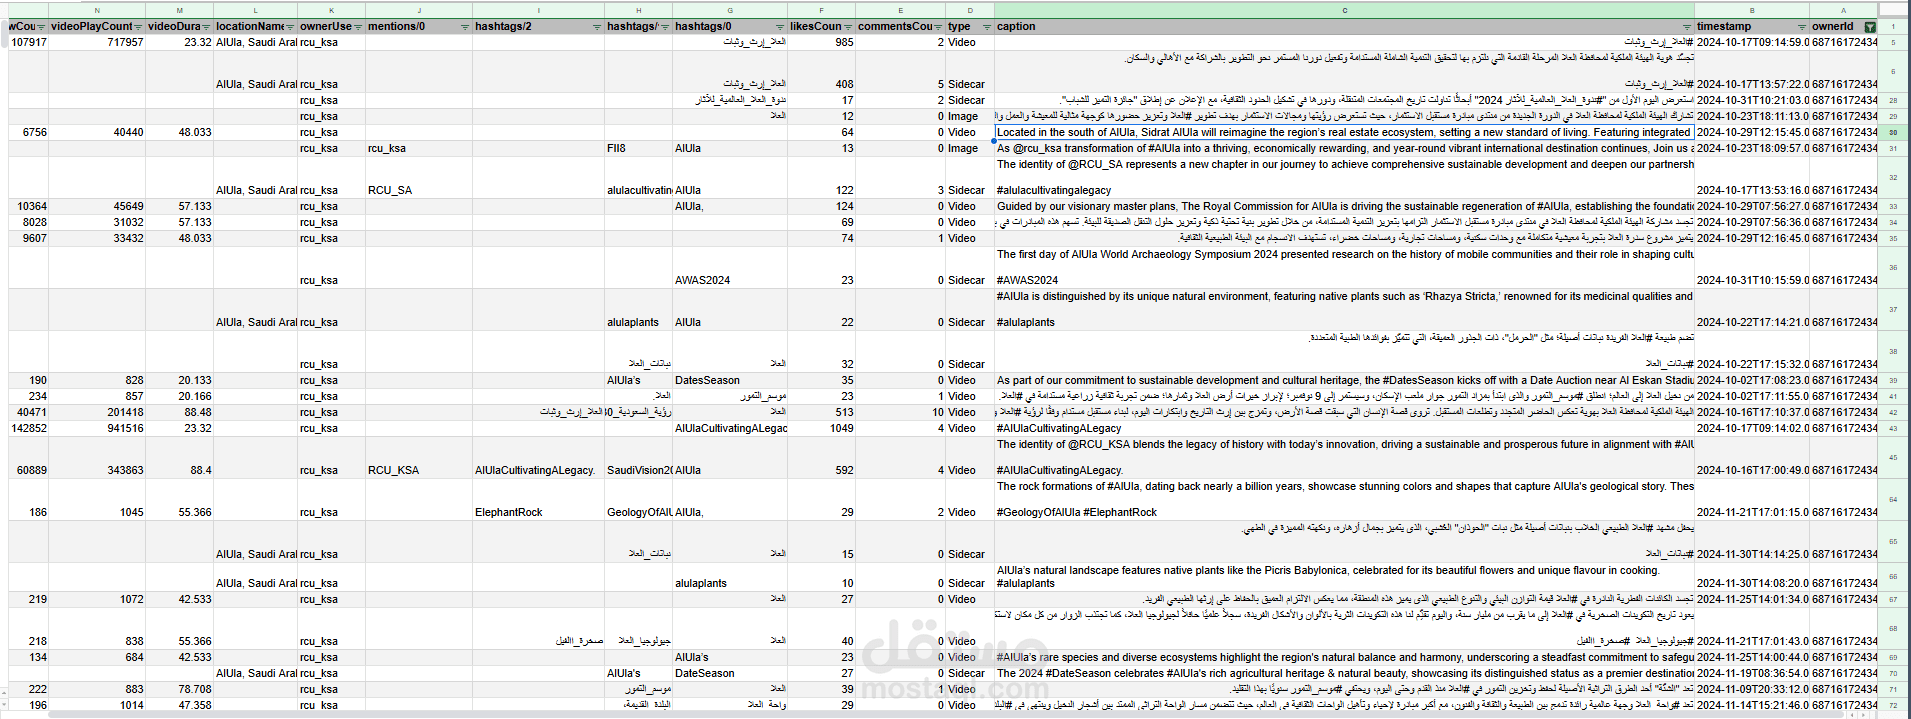The width and height of the screenshot is (1911, 719).
Task: Open the hashtags/1 filter dropdown
Action: [665, 27]
